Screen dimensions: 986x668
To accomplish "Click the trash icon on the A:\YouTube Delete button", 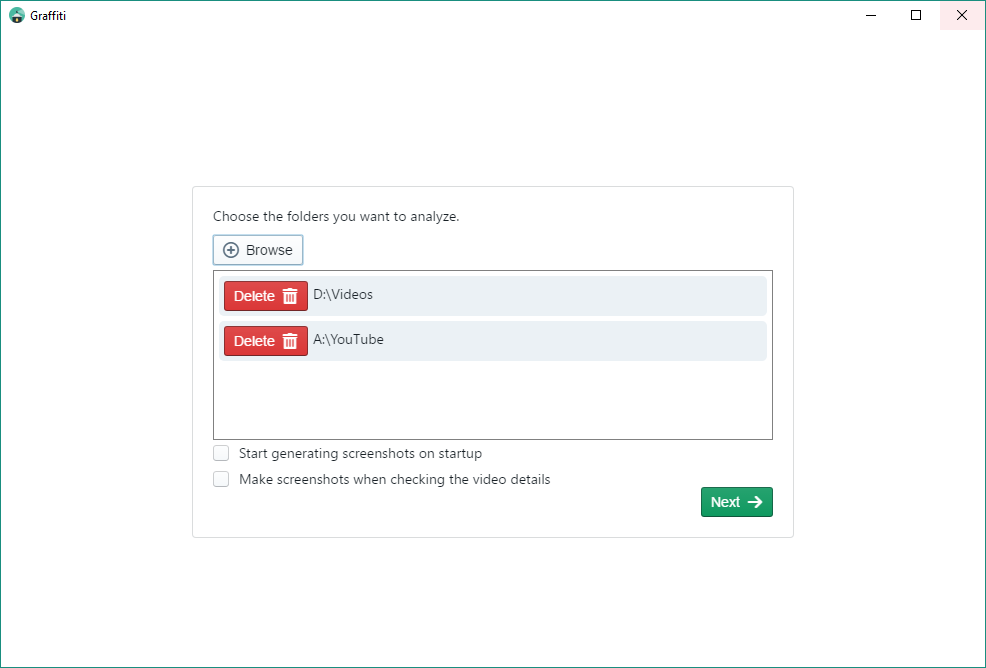I will tap(293, 340).
